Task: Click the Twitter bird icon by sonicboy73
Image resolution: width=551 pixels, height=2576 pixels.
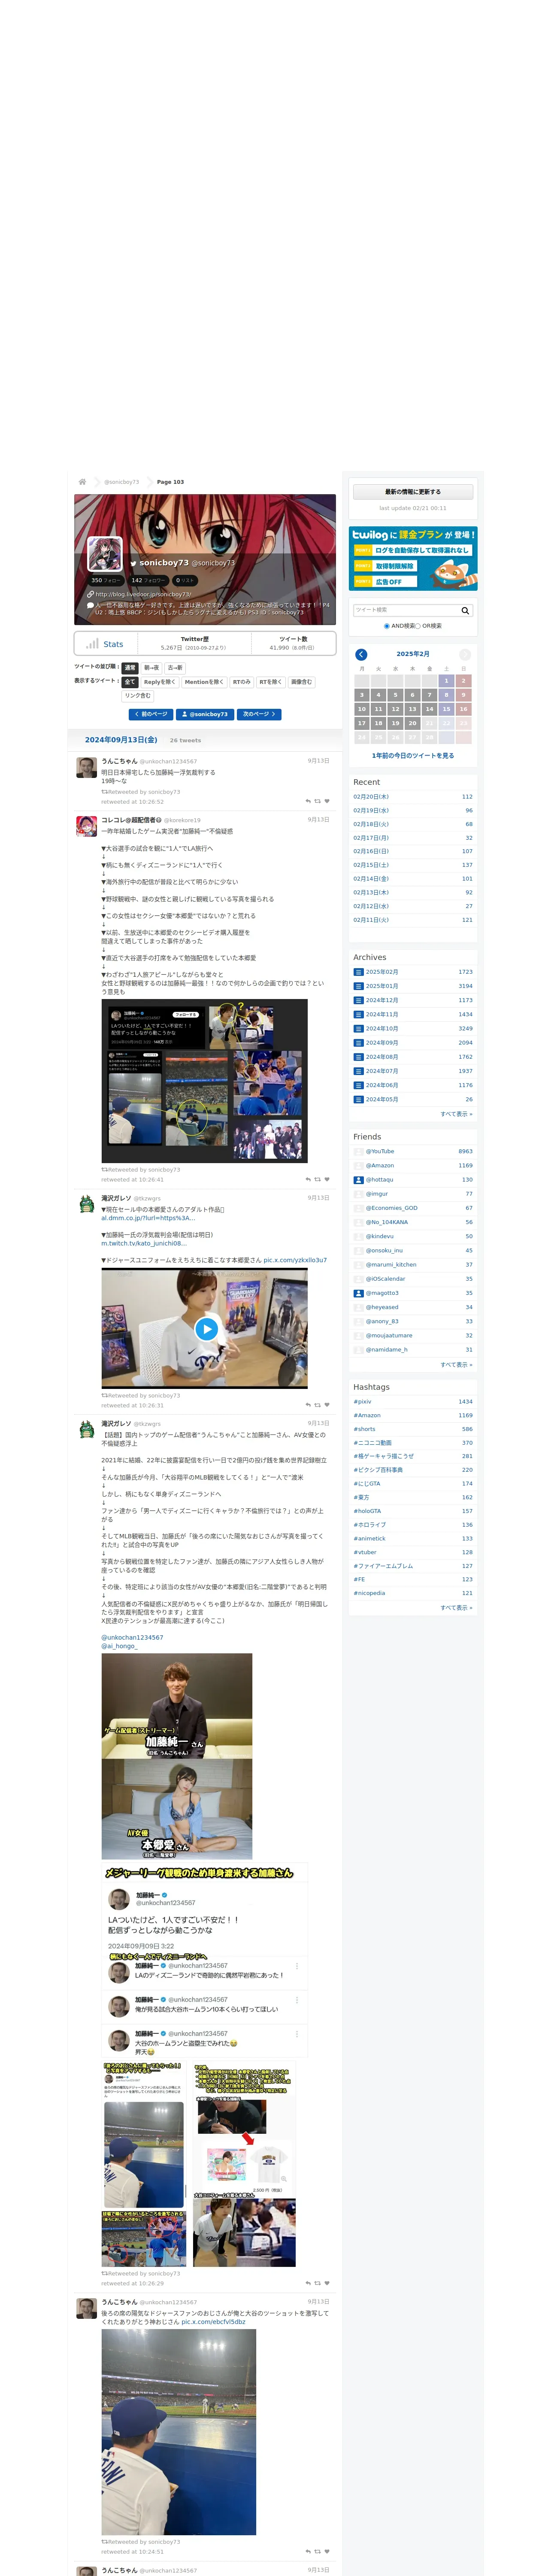Action: (133, 564)
